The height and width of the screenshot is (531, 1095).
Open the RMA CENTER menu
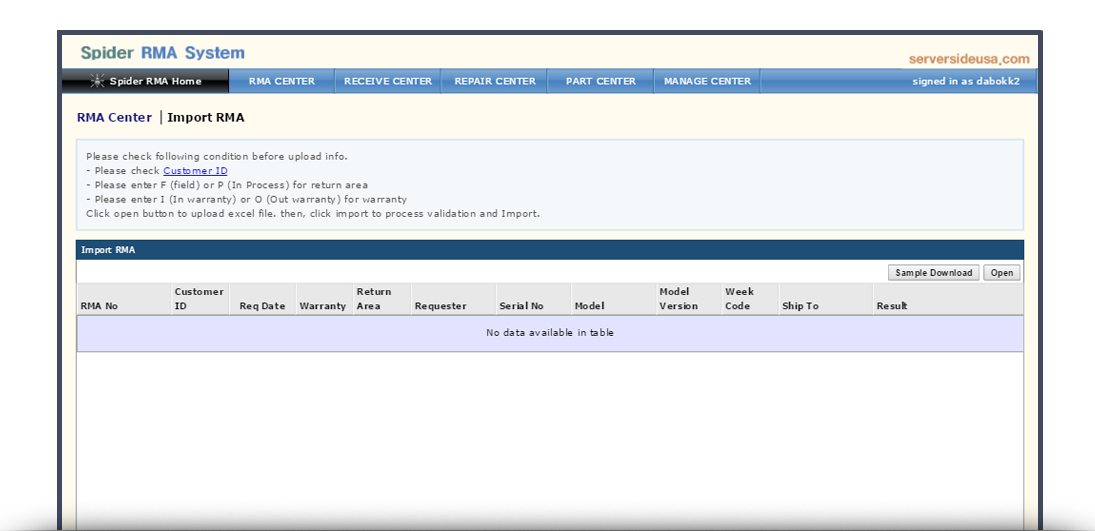tap(281, 81)
